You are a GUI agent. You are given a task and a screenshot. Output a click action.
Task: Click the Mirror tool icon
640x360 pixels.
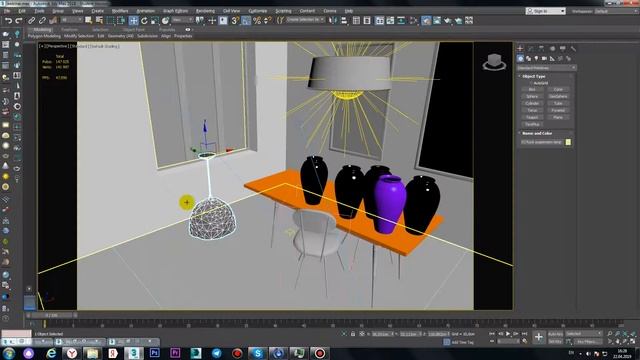[x=333, y=20]
